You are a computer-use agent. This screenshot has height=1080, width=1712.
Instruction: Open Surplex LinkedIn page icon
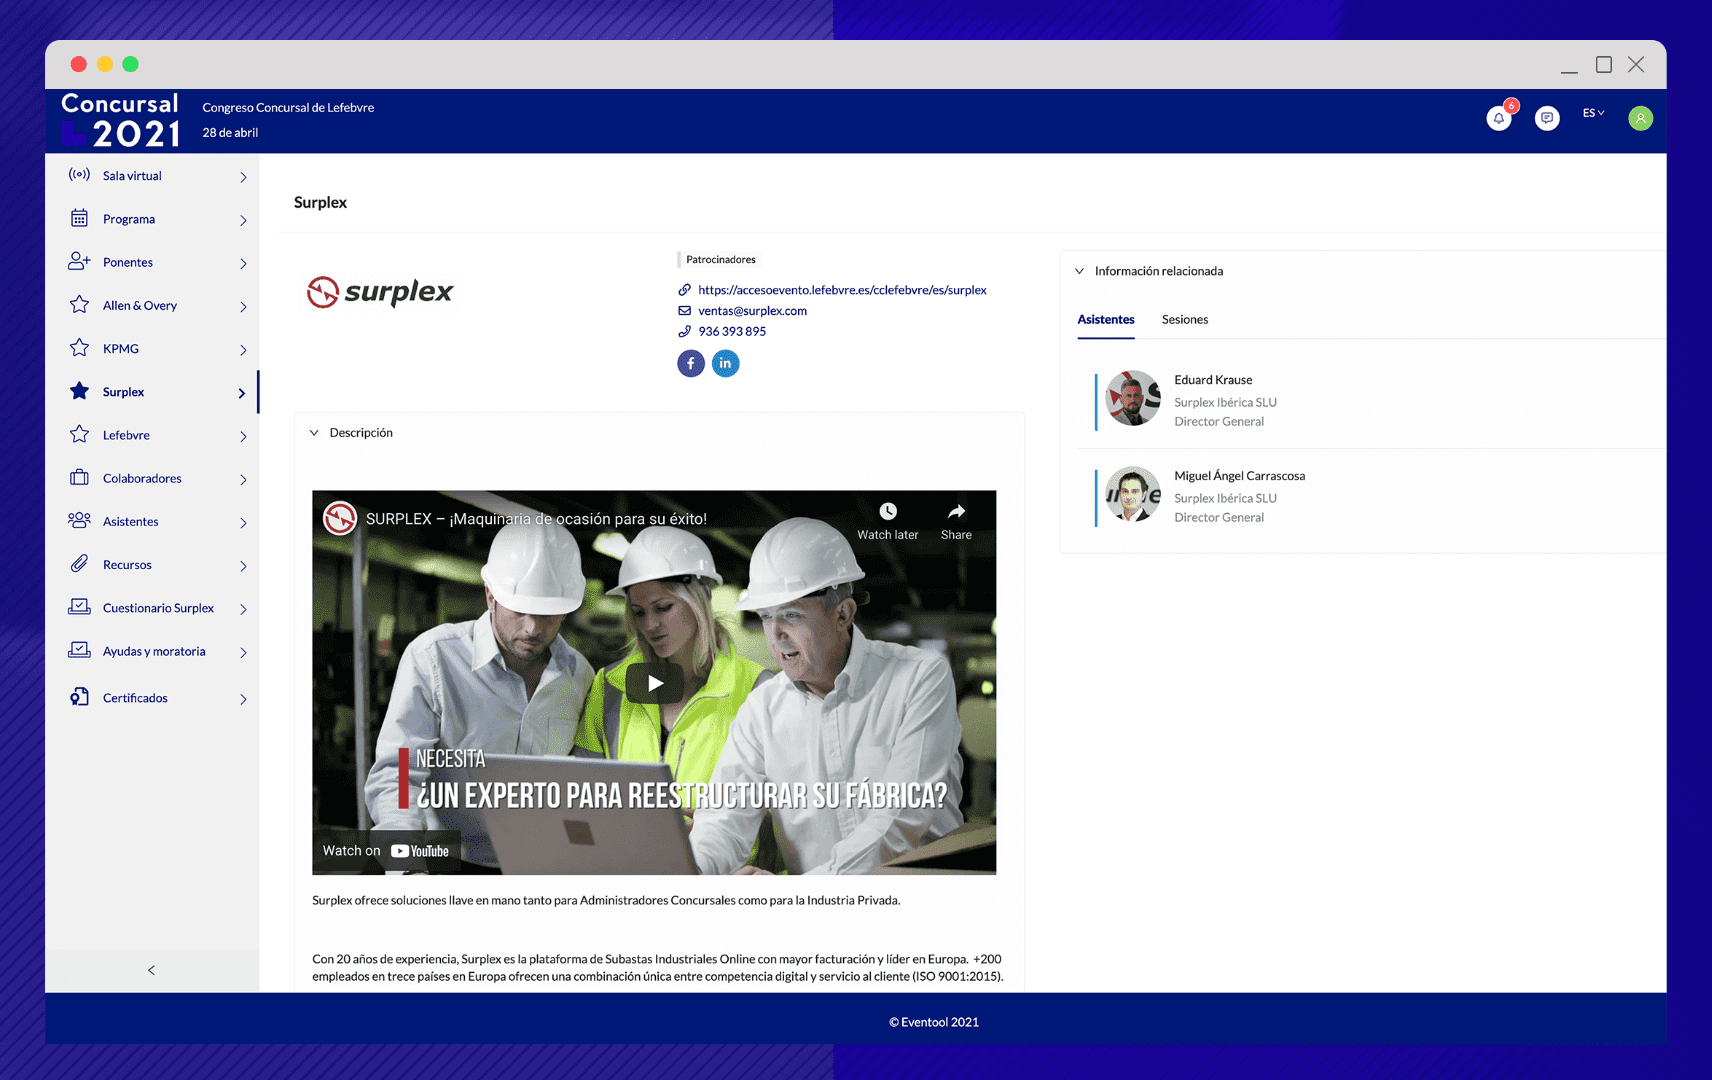point(726,363)
